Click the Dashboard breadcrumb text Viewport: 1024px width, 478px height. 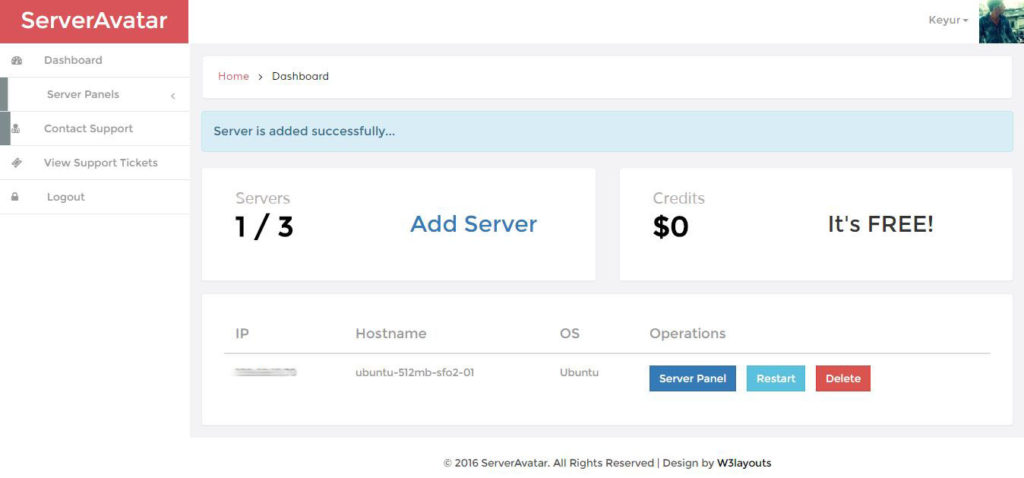(x=300, y=76)
